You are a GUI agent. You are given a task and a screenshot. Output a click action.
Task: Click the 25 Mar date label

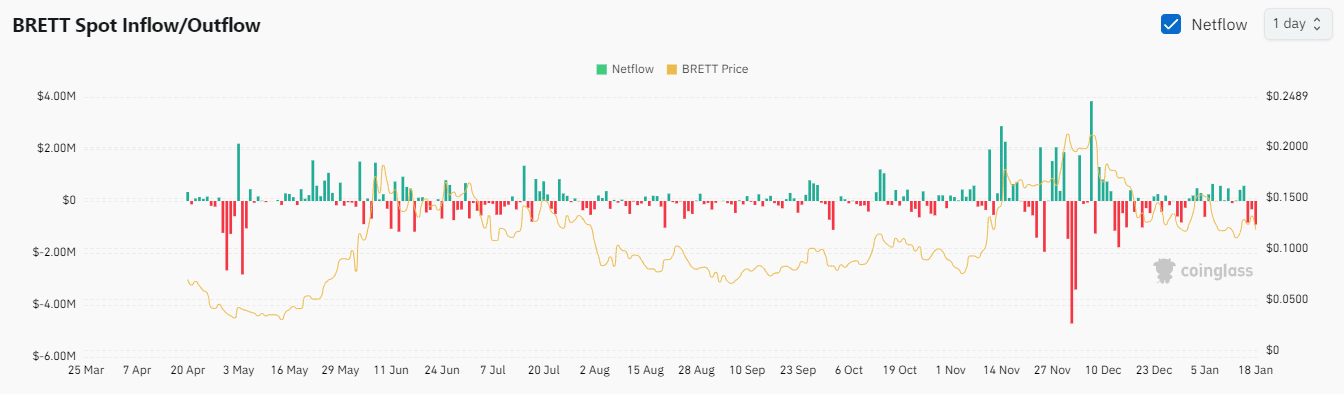click(x=86, y=370)
